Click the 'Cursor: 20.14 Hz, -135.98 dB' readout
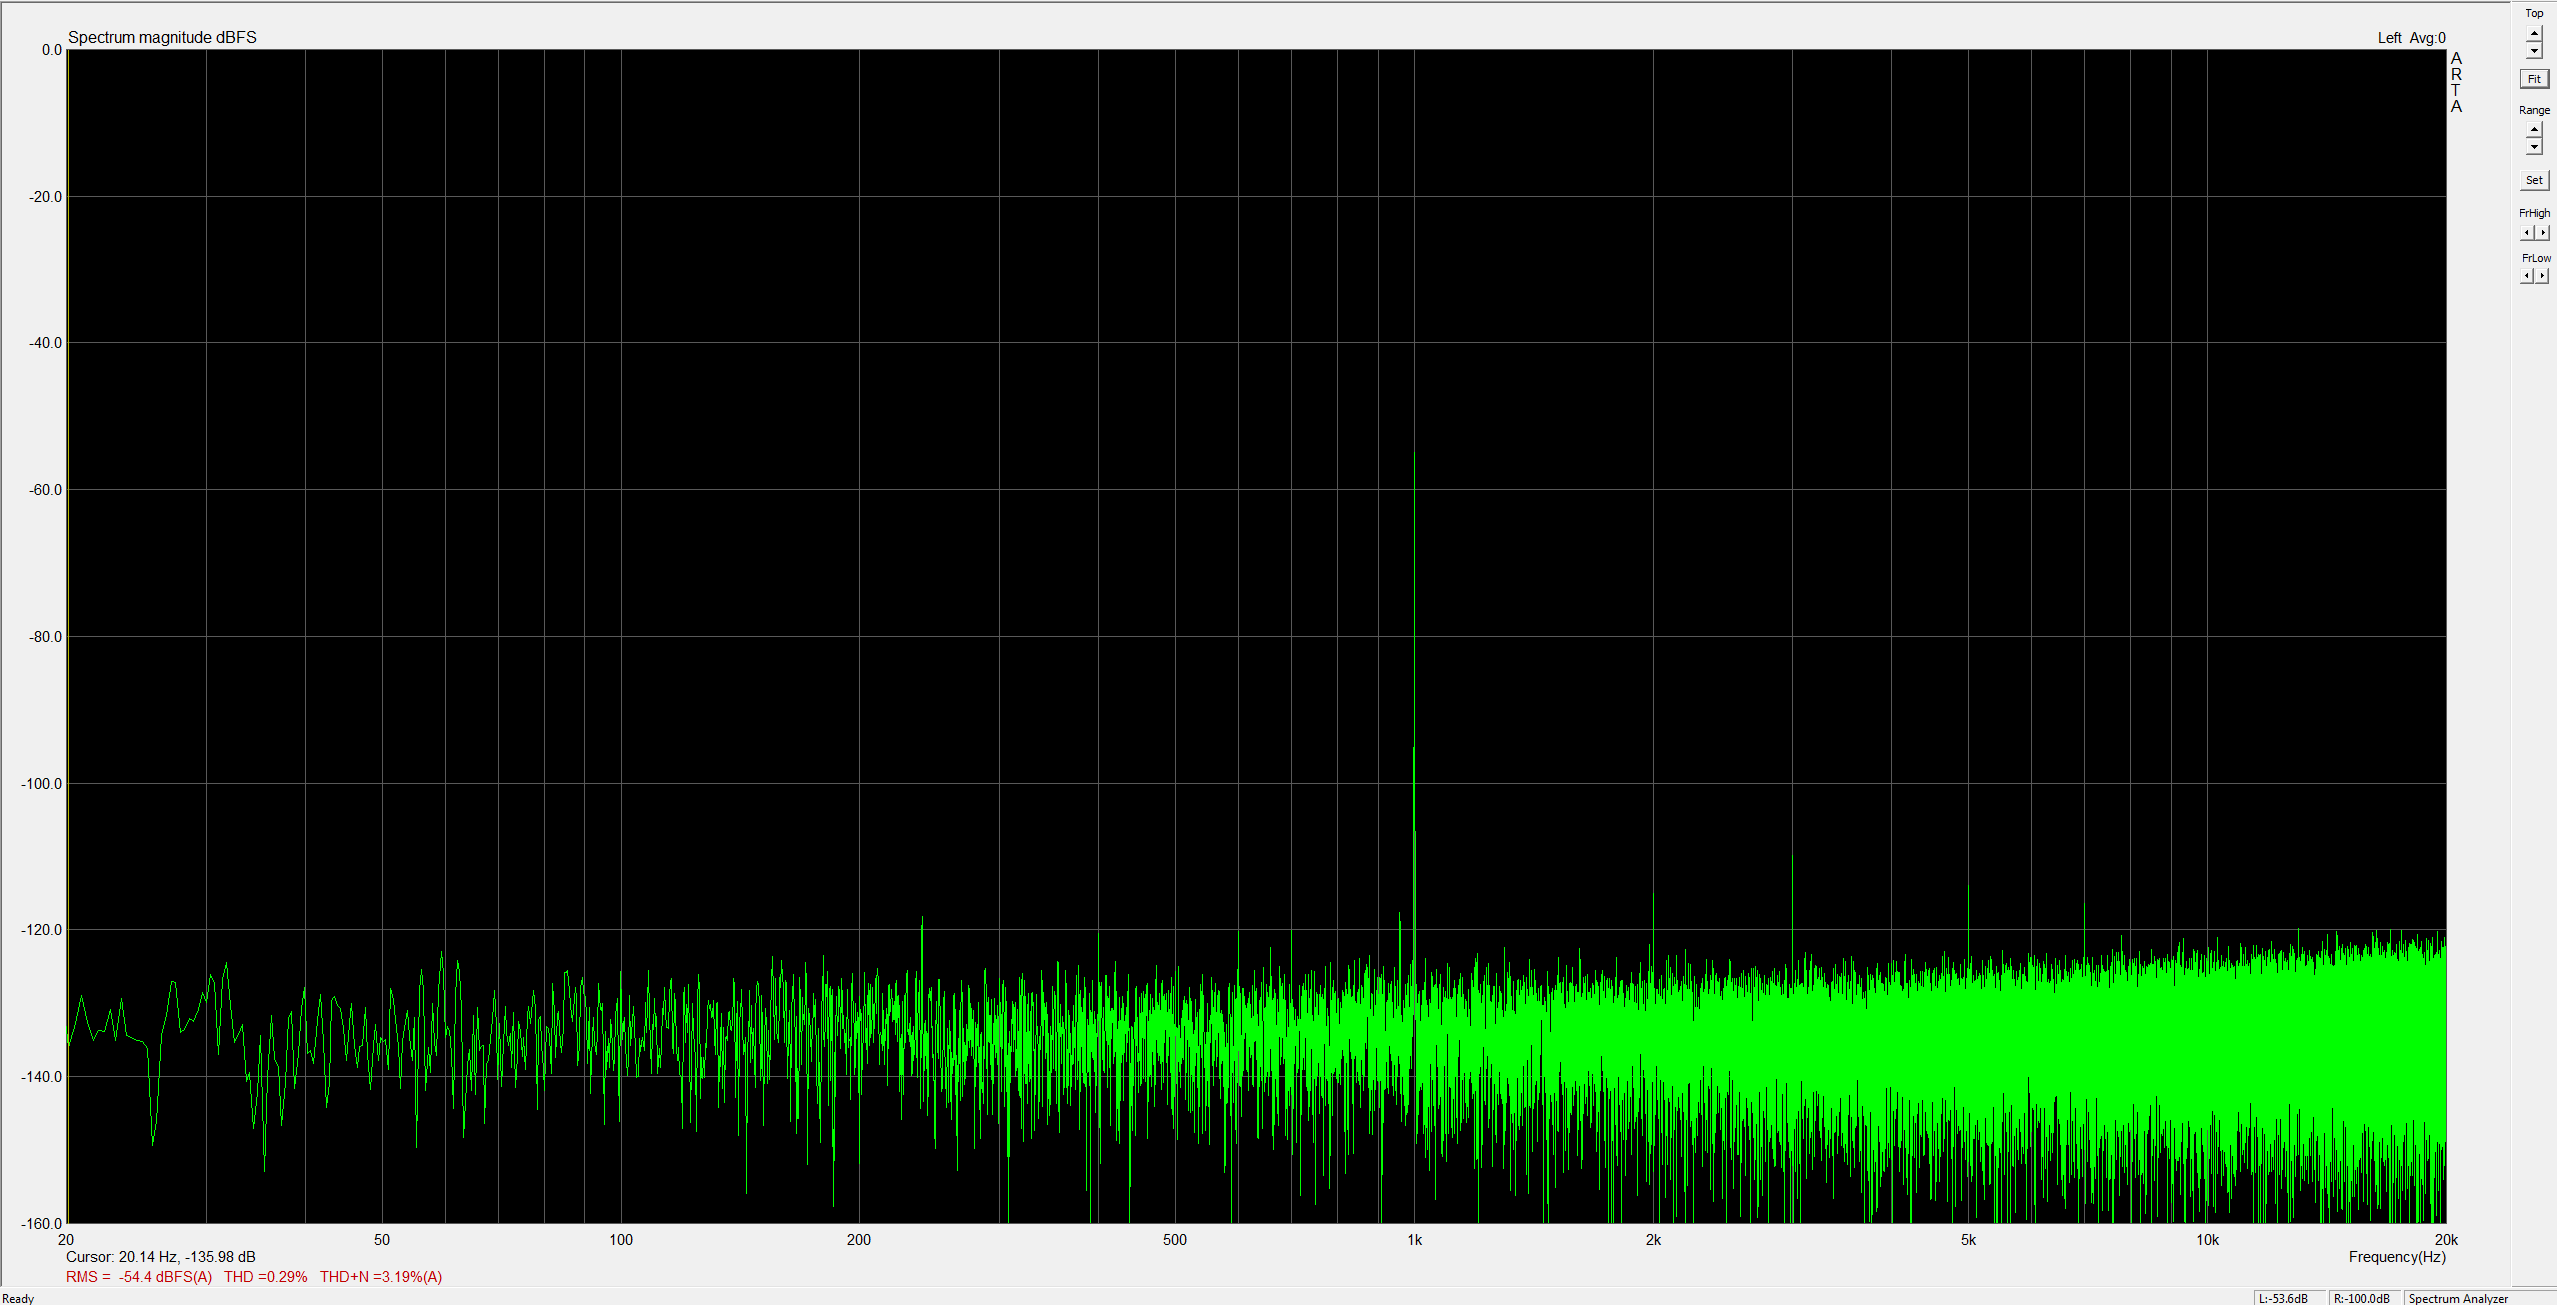 [161, 1256]
